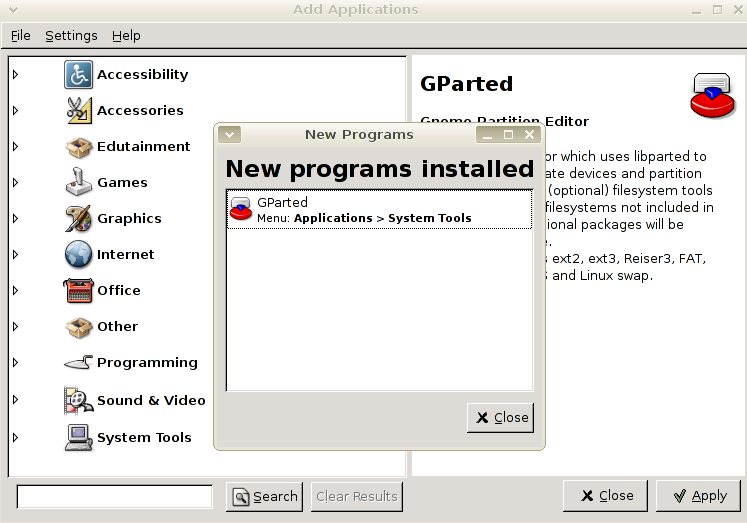Select the Games joystick icon

(x=78, y=182)
